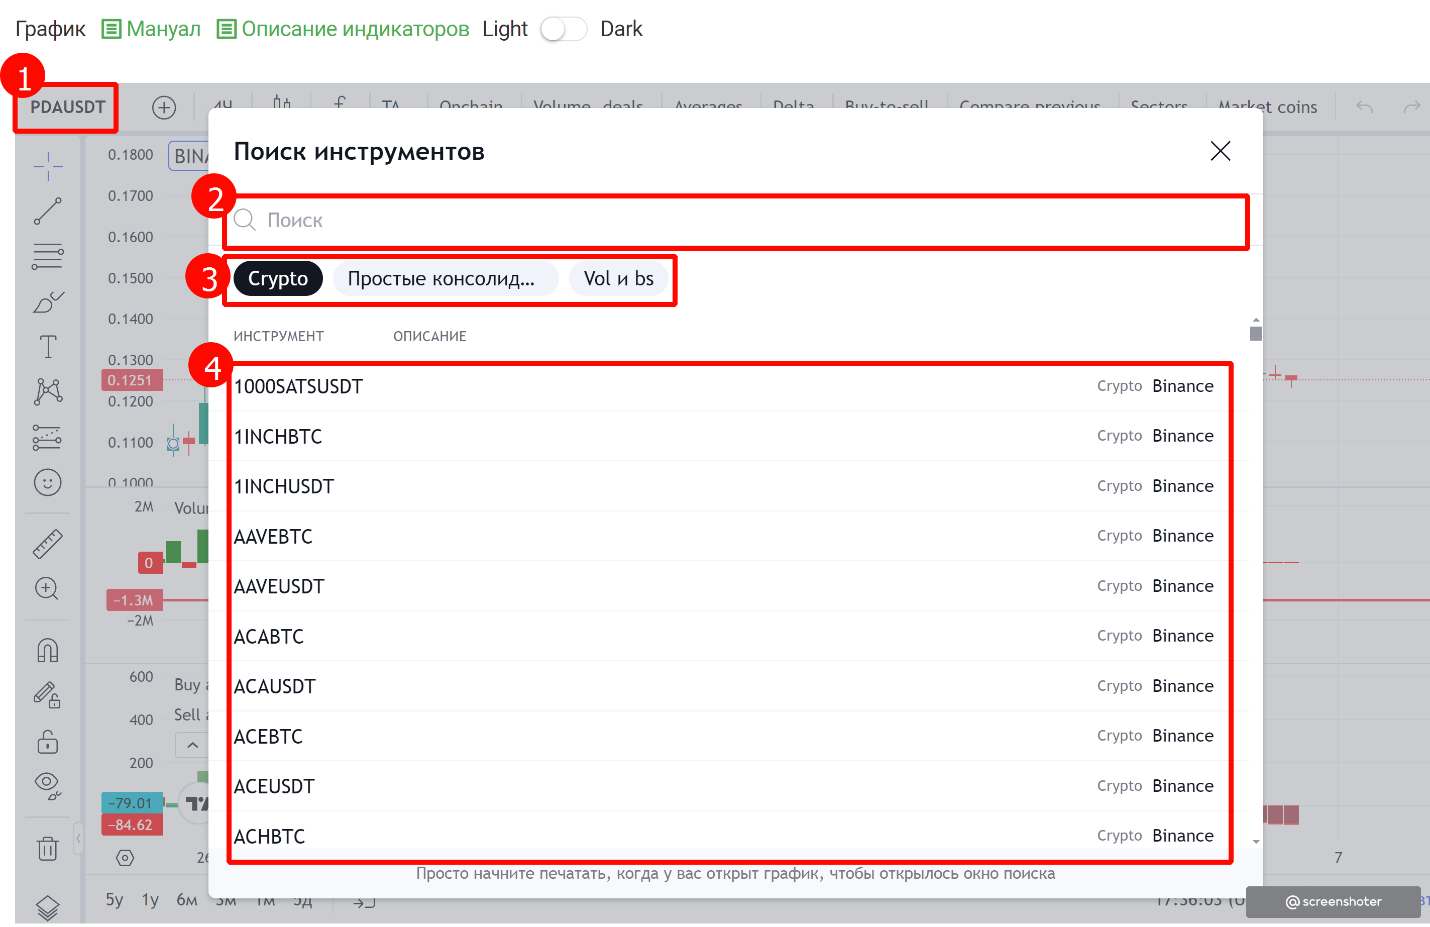
Task: Select the Crypto filter tab
Action: (x=278, y=279)
